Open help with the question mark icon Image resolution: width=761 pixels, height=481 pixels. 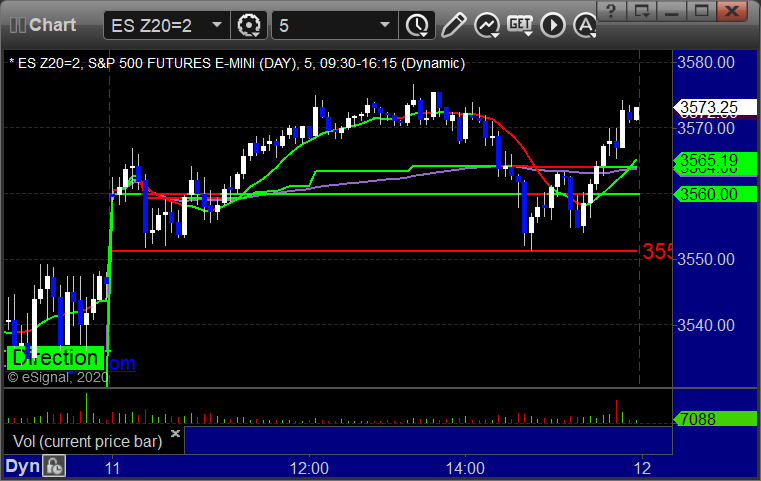(x=611, y=10)
